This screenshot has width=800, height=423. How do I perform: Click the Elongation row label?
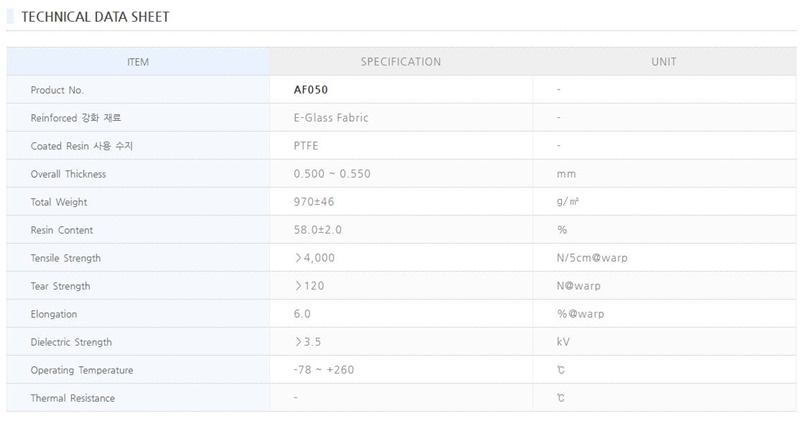click(53, 314)
